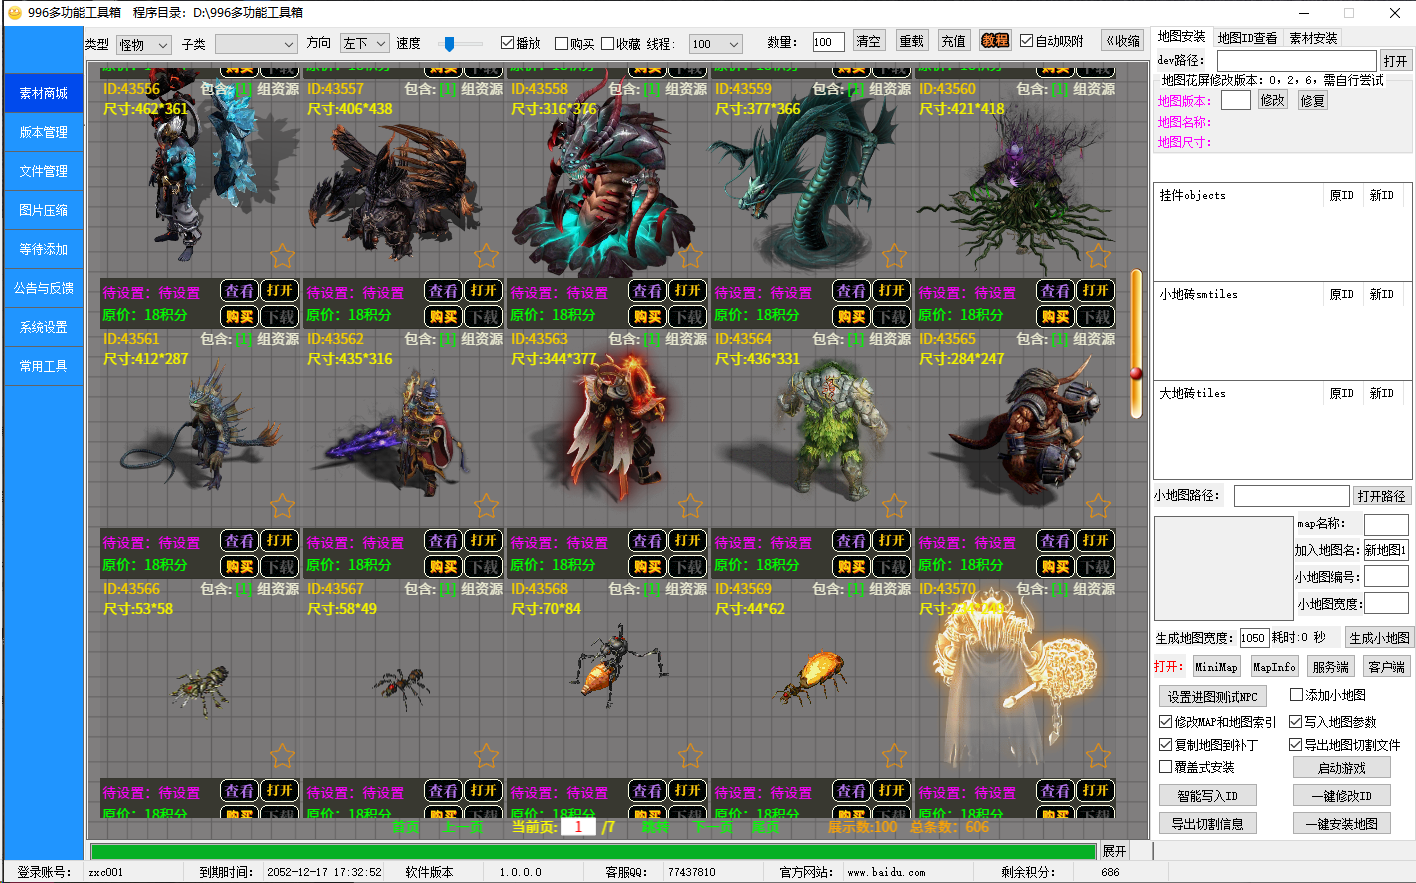1416x883 pixels.
Task: Open 图片压缩 in the sidebar
Action: pos(44,210)
